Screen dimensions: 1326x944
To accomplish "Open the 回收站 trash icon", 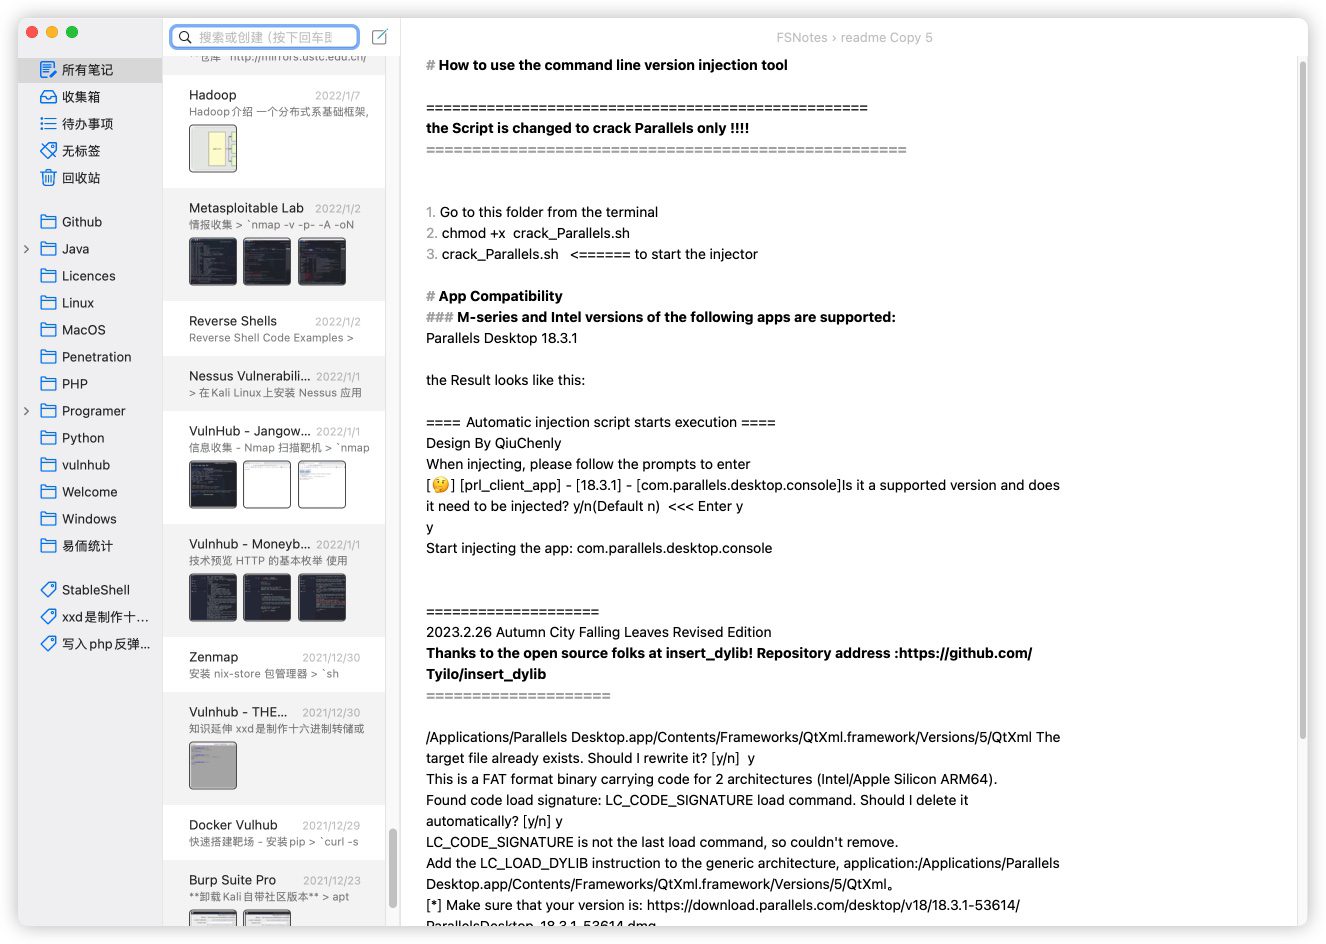I will (x=48, y=178).
